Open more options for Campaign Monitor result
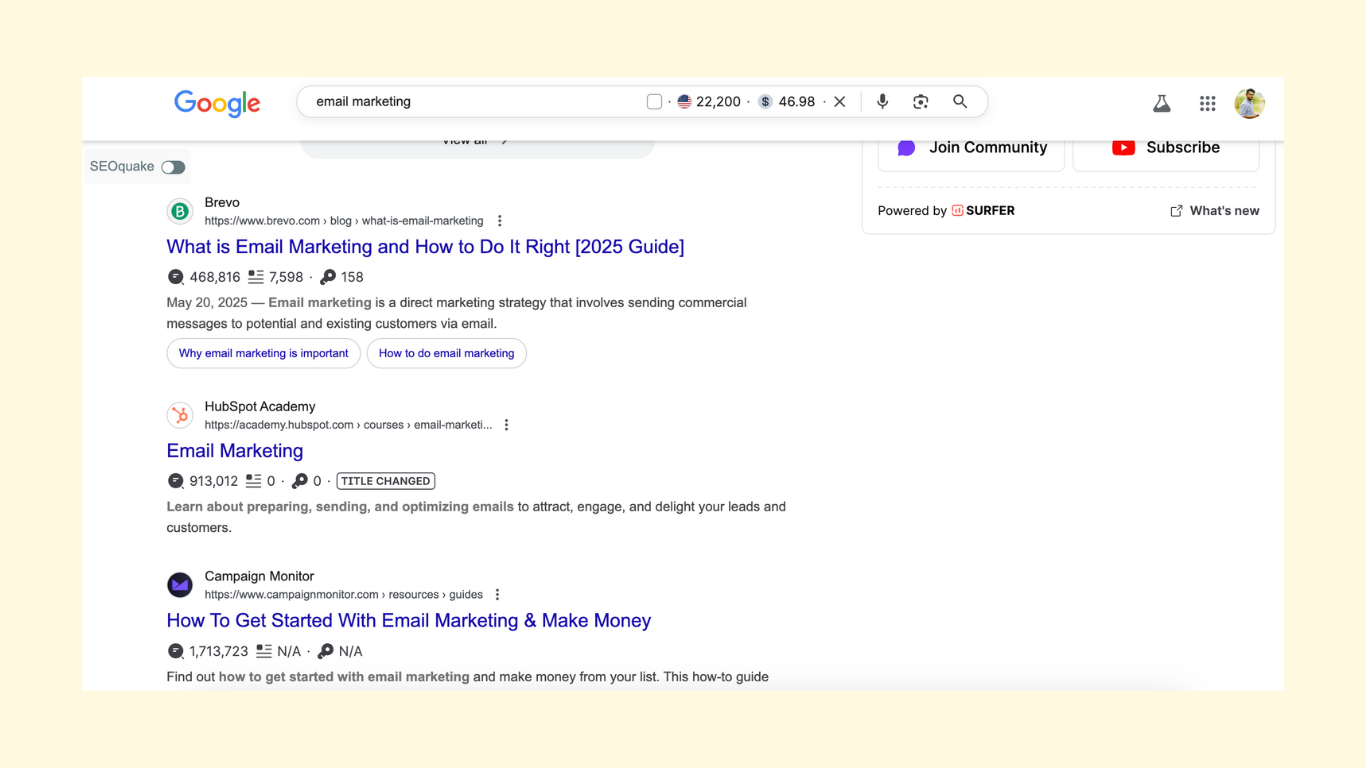The height and width of the screenshot is (768, 1366). click(x=497, y=595)
